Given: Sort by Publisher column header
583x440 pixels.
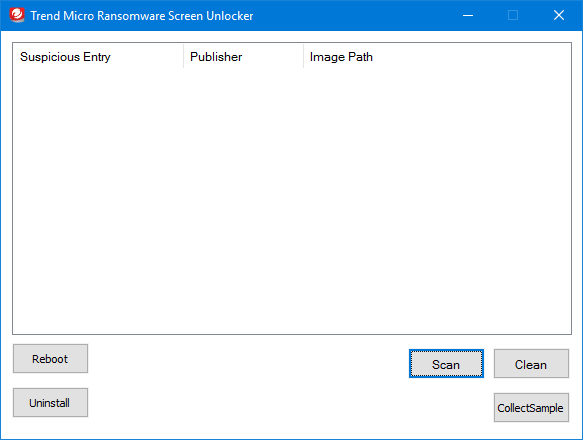Looking at the screenshot, I should [x=244, y=57].
